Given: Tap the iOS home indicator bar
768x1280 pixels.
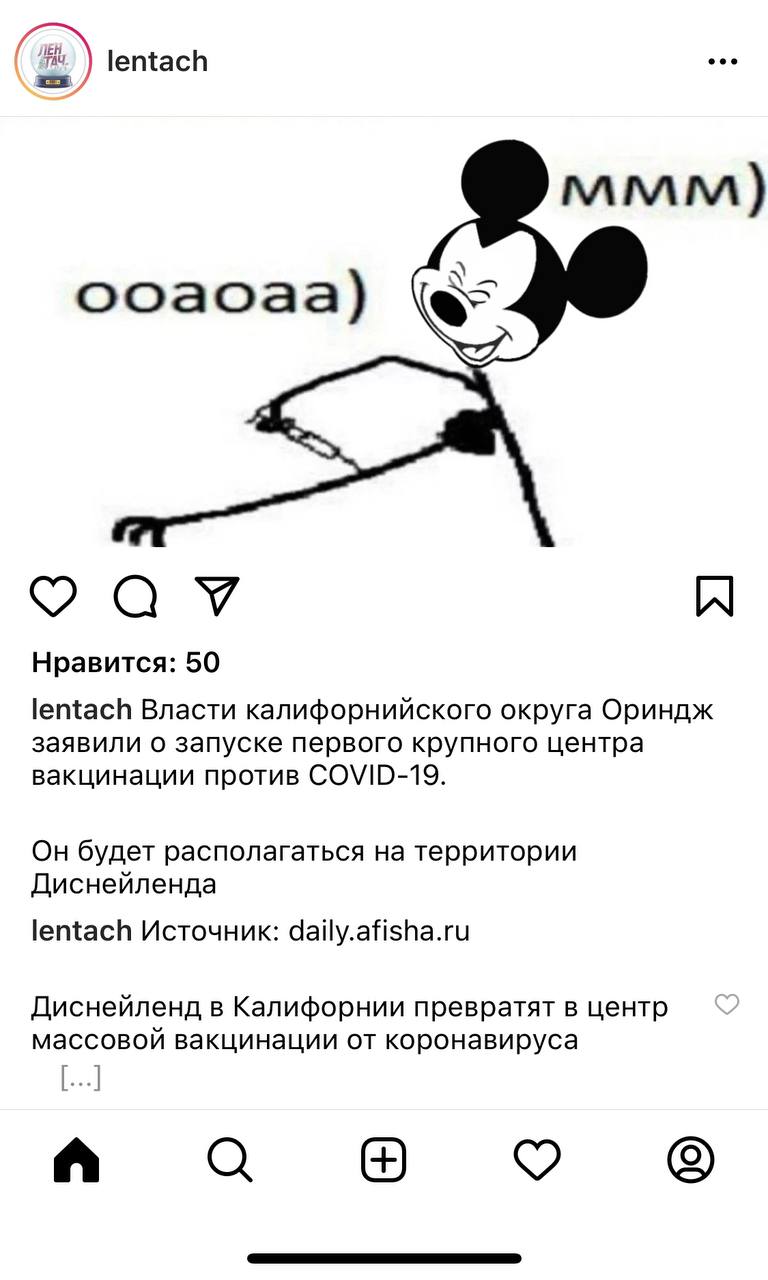Looking at the screenshot, I should pyautogui.click(x=384, y=1258).
